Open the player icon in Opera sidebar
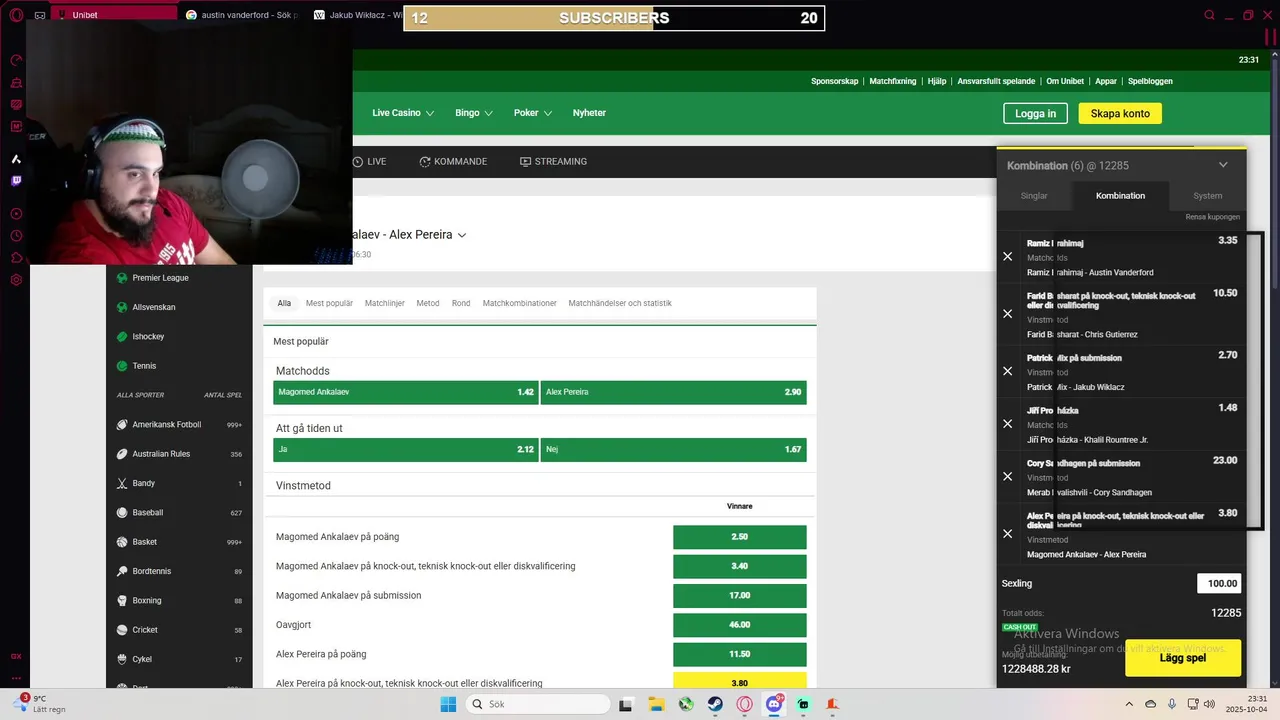 16,213
